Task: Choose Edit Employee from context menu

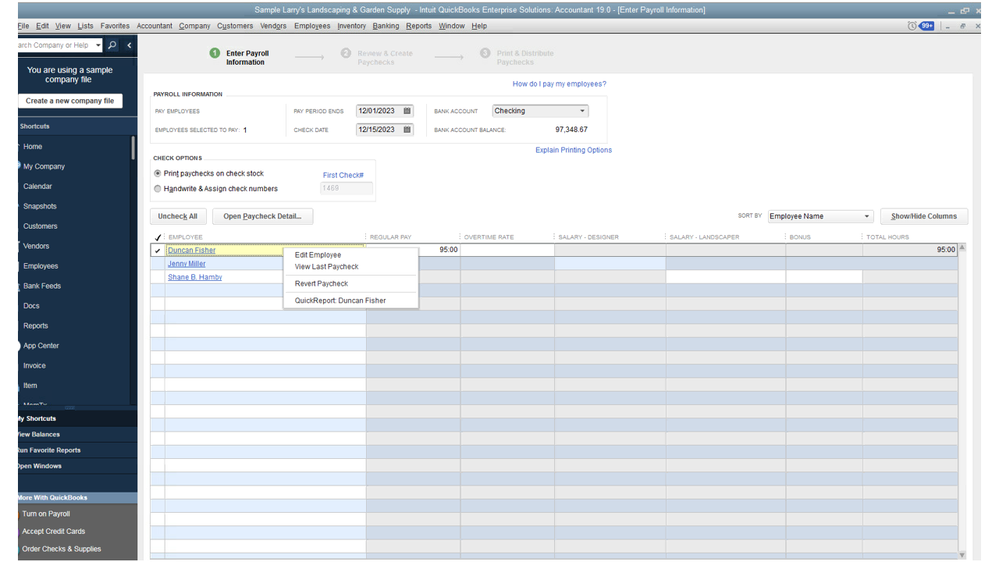Action: coord(317,255)
